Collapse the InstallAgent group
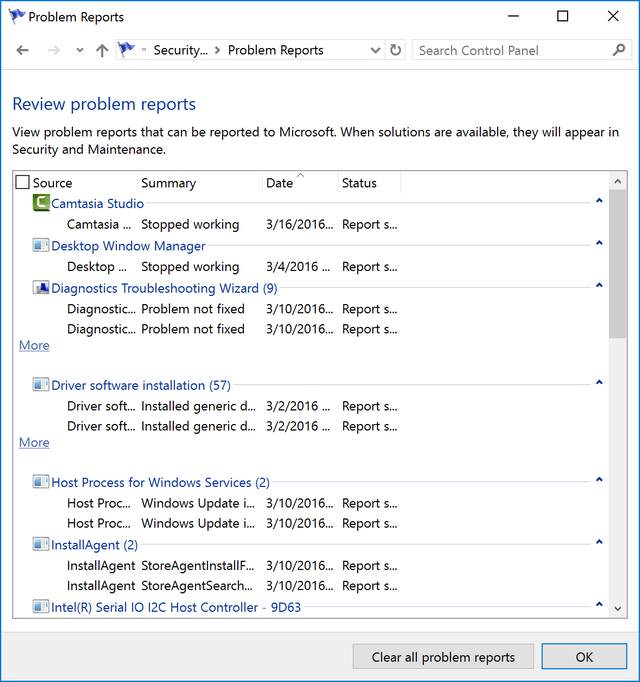The width and height of the screenshot is (640, 682). click(599, 542)
